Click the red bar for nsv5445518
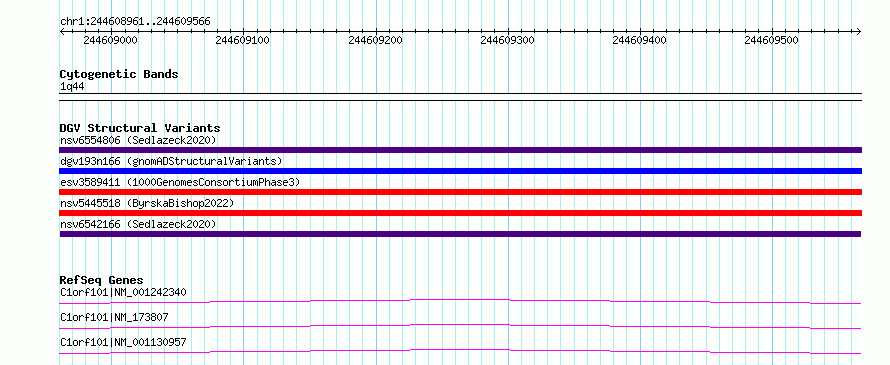Image resolution: width=890 pixels, height=365 pixels. coord(460,213)
